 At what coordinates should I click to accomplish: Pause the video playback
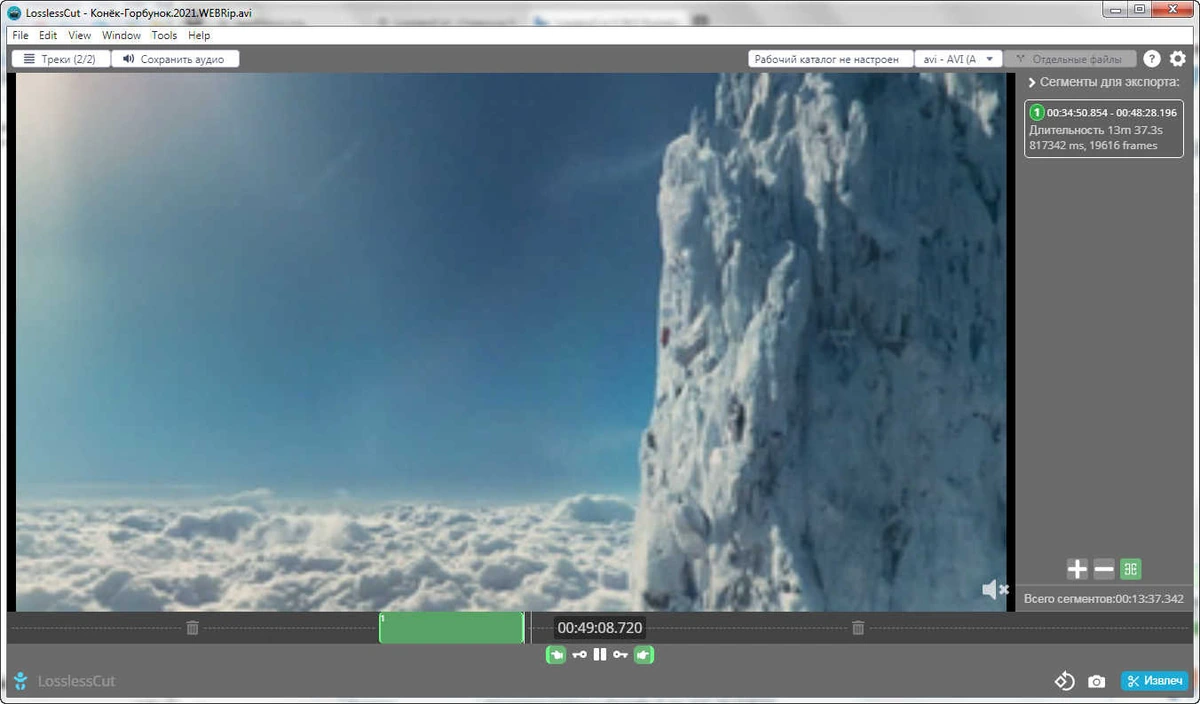pos(600,654)
